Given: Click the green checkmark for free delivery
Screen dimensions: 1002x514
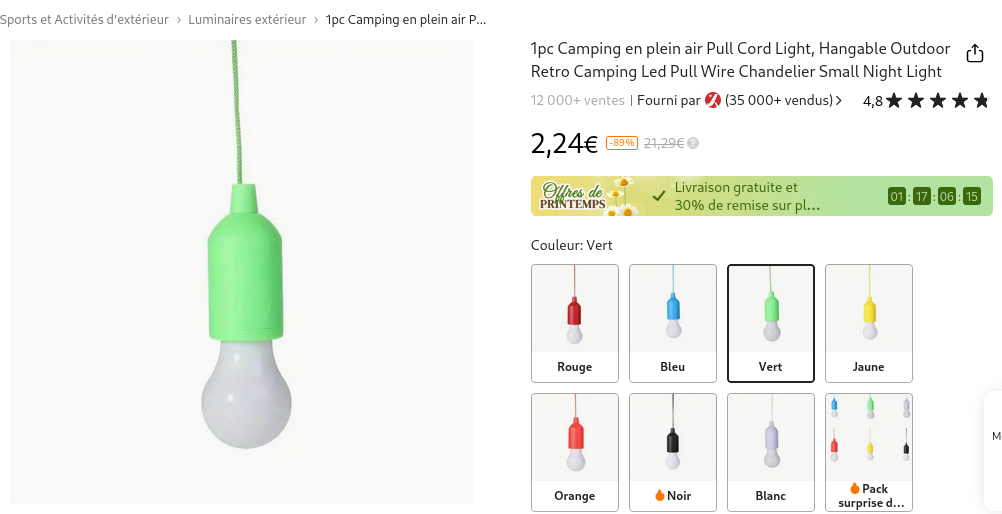Looking at the screenshot, I should click(658, 196).
